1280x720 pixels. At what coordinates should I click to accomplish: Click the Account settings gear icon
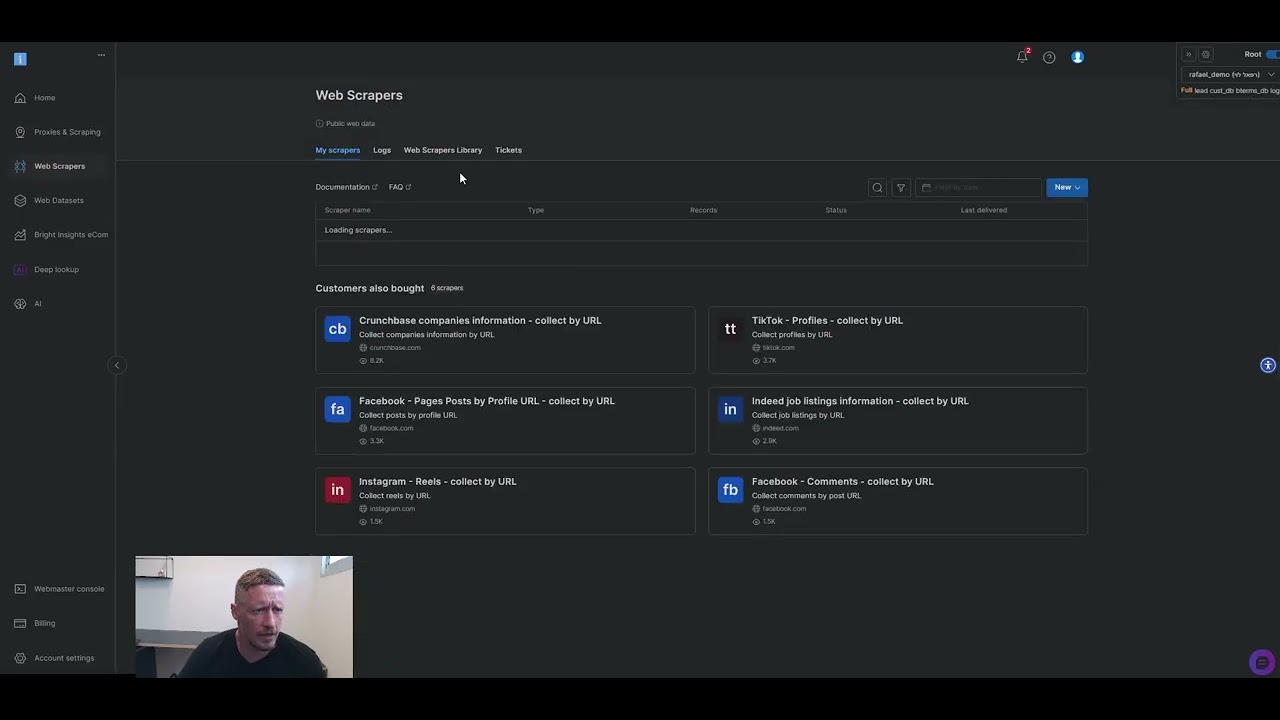pyautogui.click(x=20, y=658)
